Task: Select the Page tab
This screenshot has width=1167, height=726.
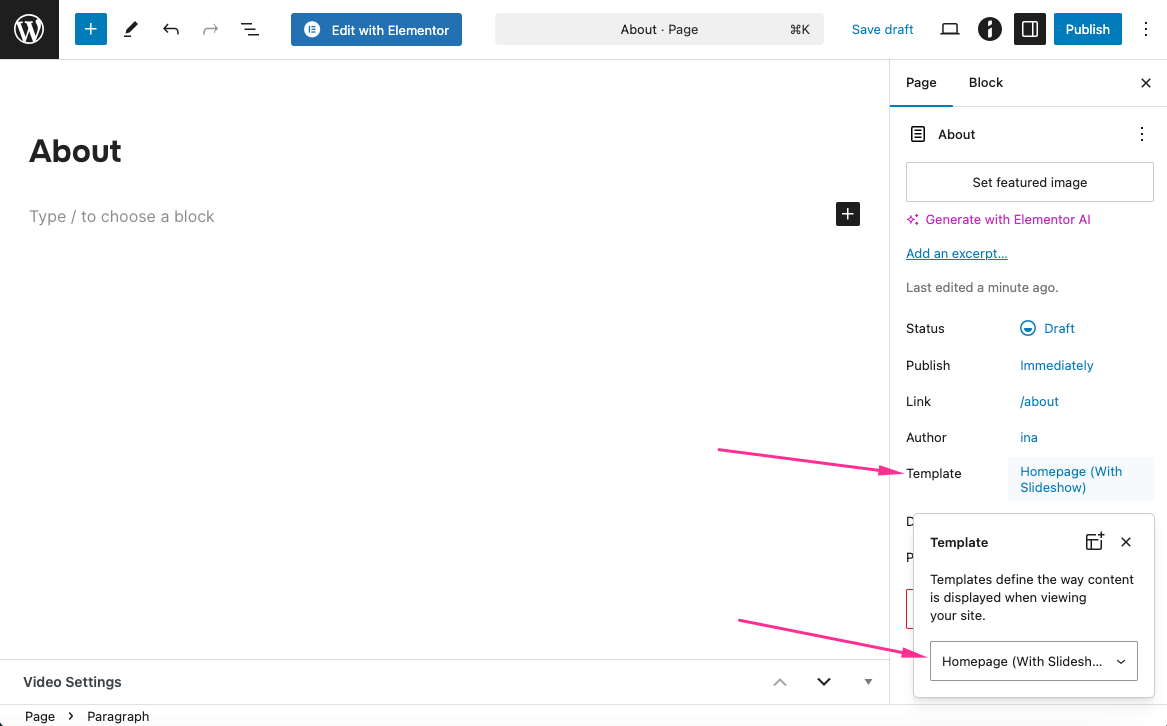Action: tap(921, 83)
